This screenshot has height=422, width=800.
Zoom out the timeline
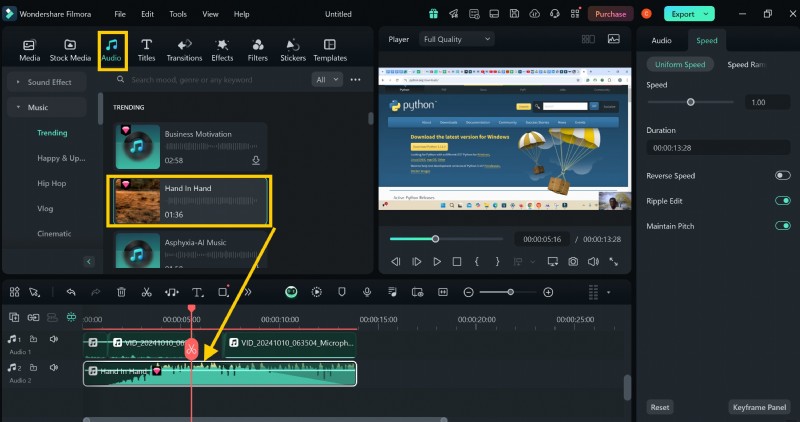click(x=468, y=292)
